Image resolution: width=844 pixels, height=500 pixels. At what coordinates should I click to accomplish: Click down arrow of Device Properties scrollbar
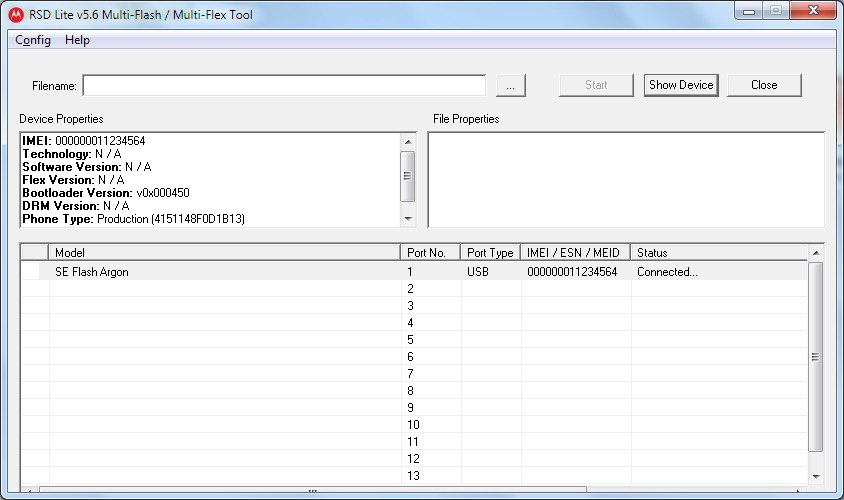pos(408,219)
